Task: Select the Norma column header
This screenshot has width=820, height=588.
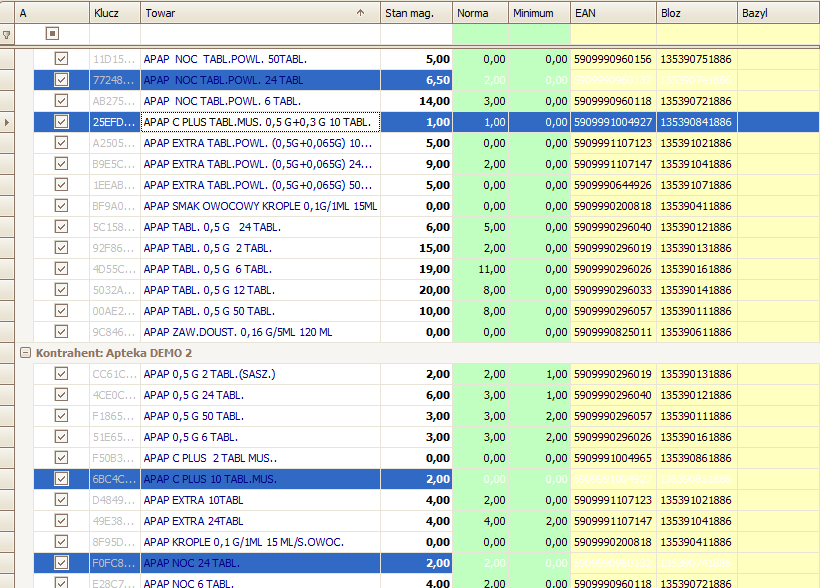Action: tap(472, 13)
